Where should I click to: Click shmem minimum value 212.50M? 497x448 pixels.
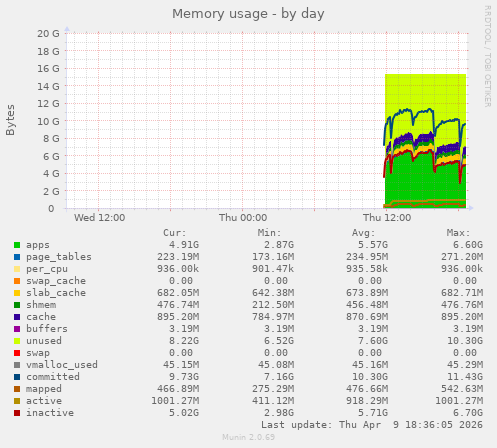[x=273, y=305]
